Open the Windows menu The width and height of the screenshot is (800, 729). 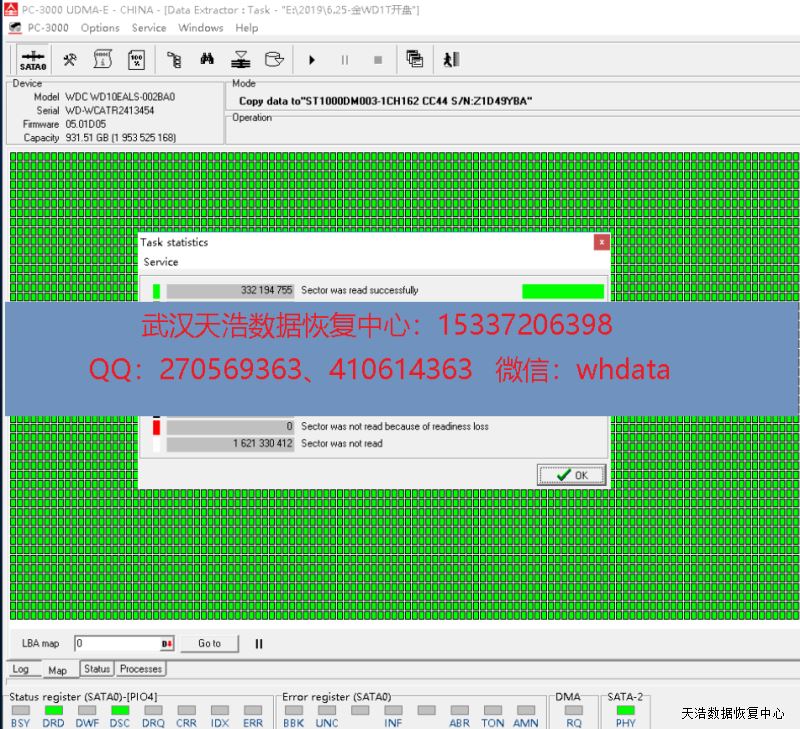[200, 28]
